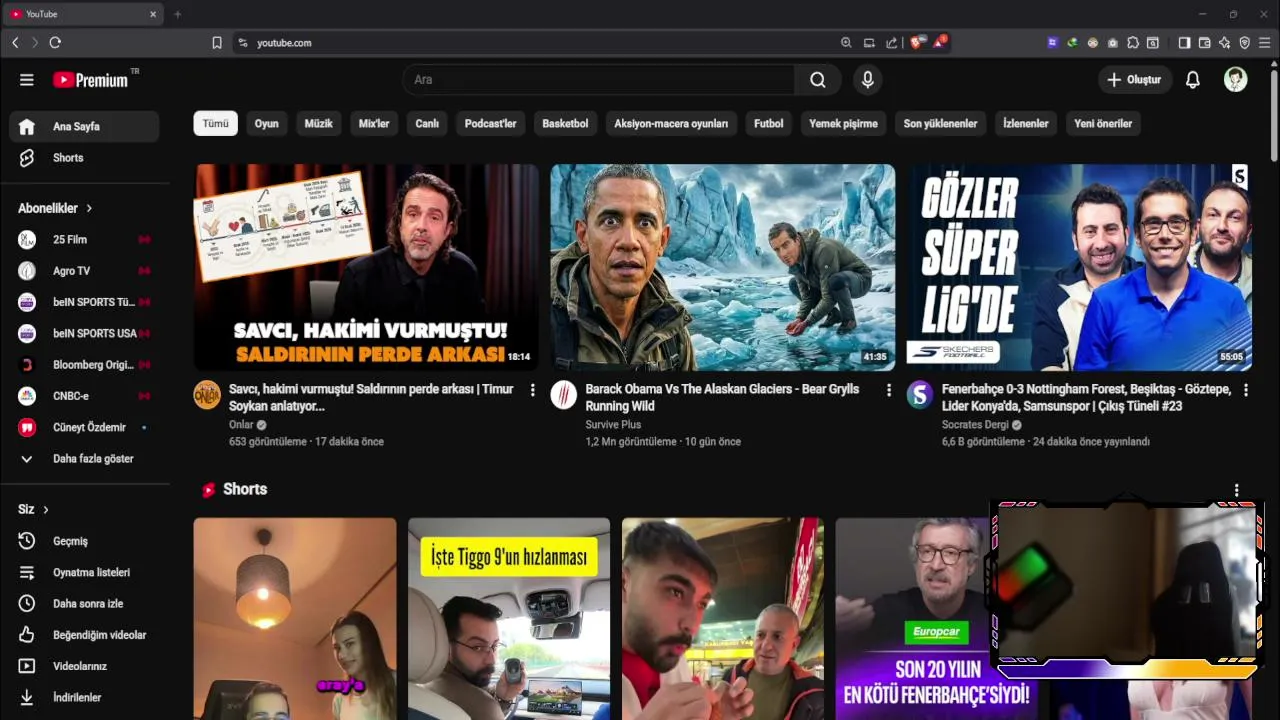Open Daha sonra izle list
Image resolution: width=1280 pixels, height=720 pixels.
click(x=84, y=604)
